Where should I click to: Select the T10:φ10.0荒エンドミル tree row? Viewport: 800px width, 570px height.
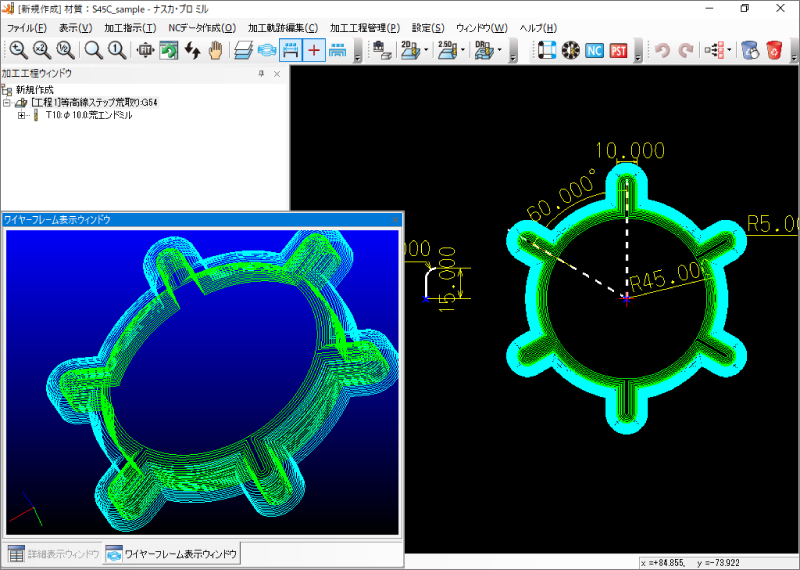coord(89,115)
